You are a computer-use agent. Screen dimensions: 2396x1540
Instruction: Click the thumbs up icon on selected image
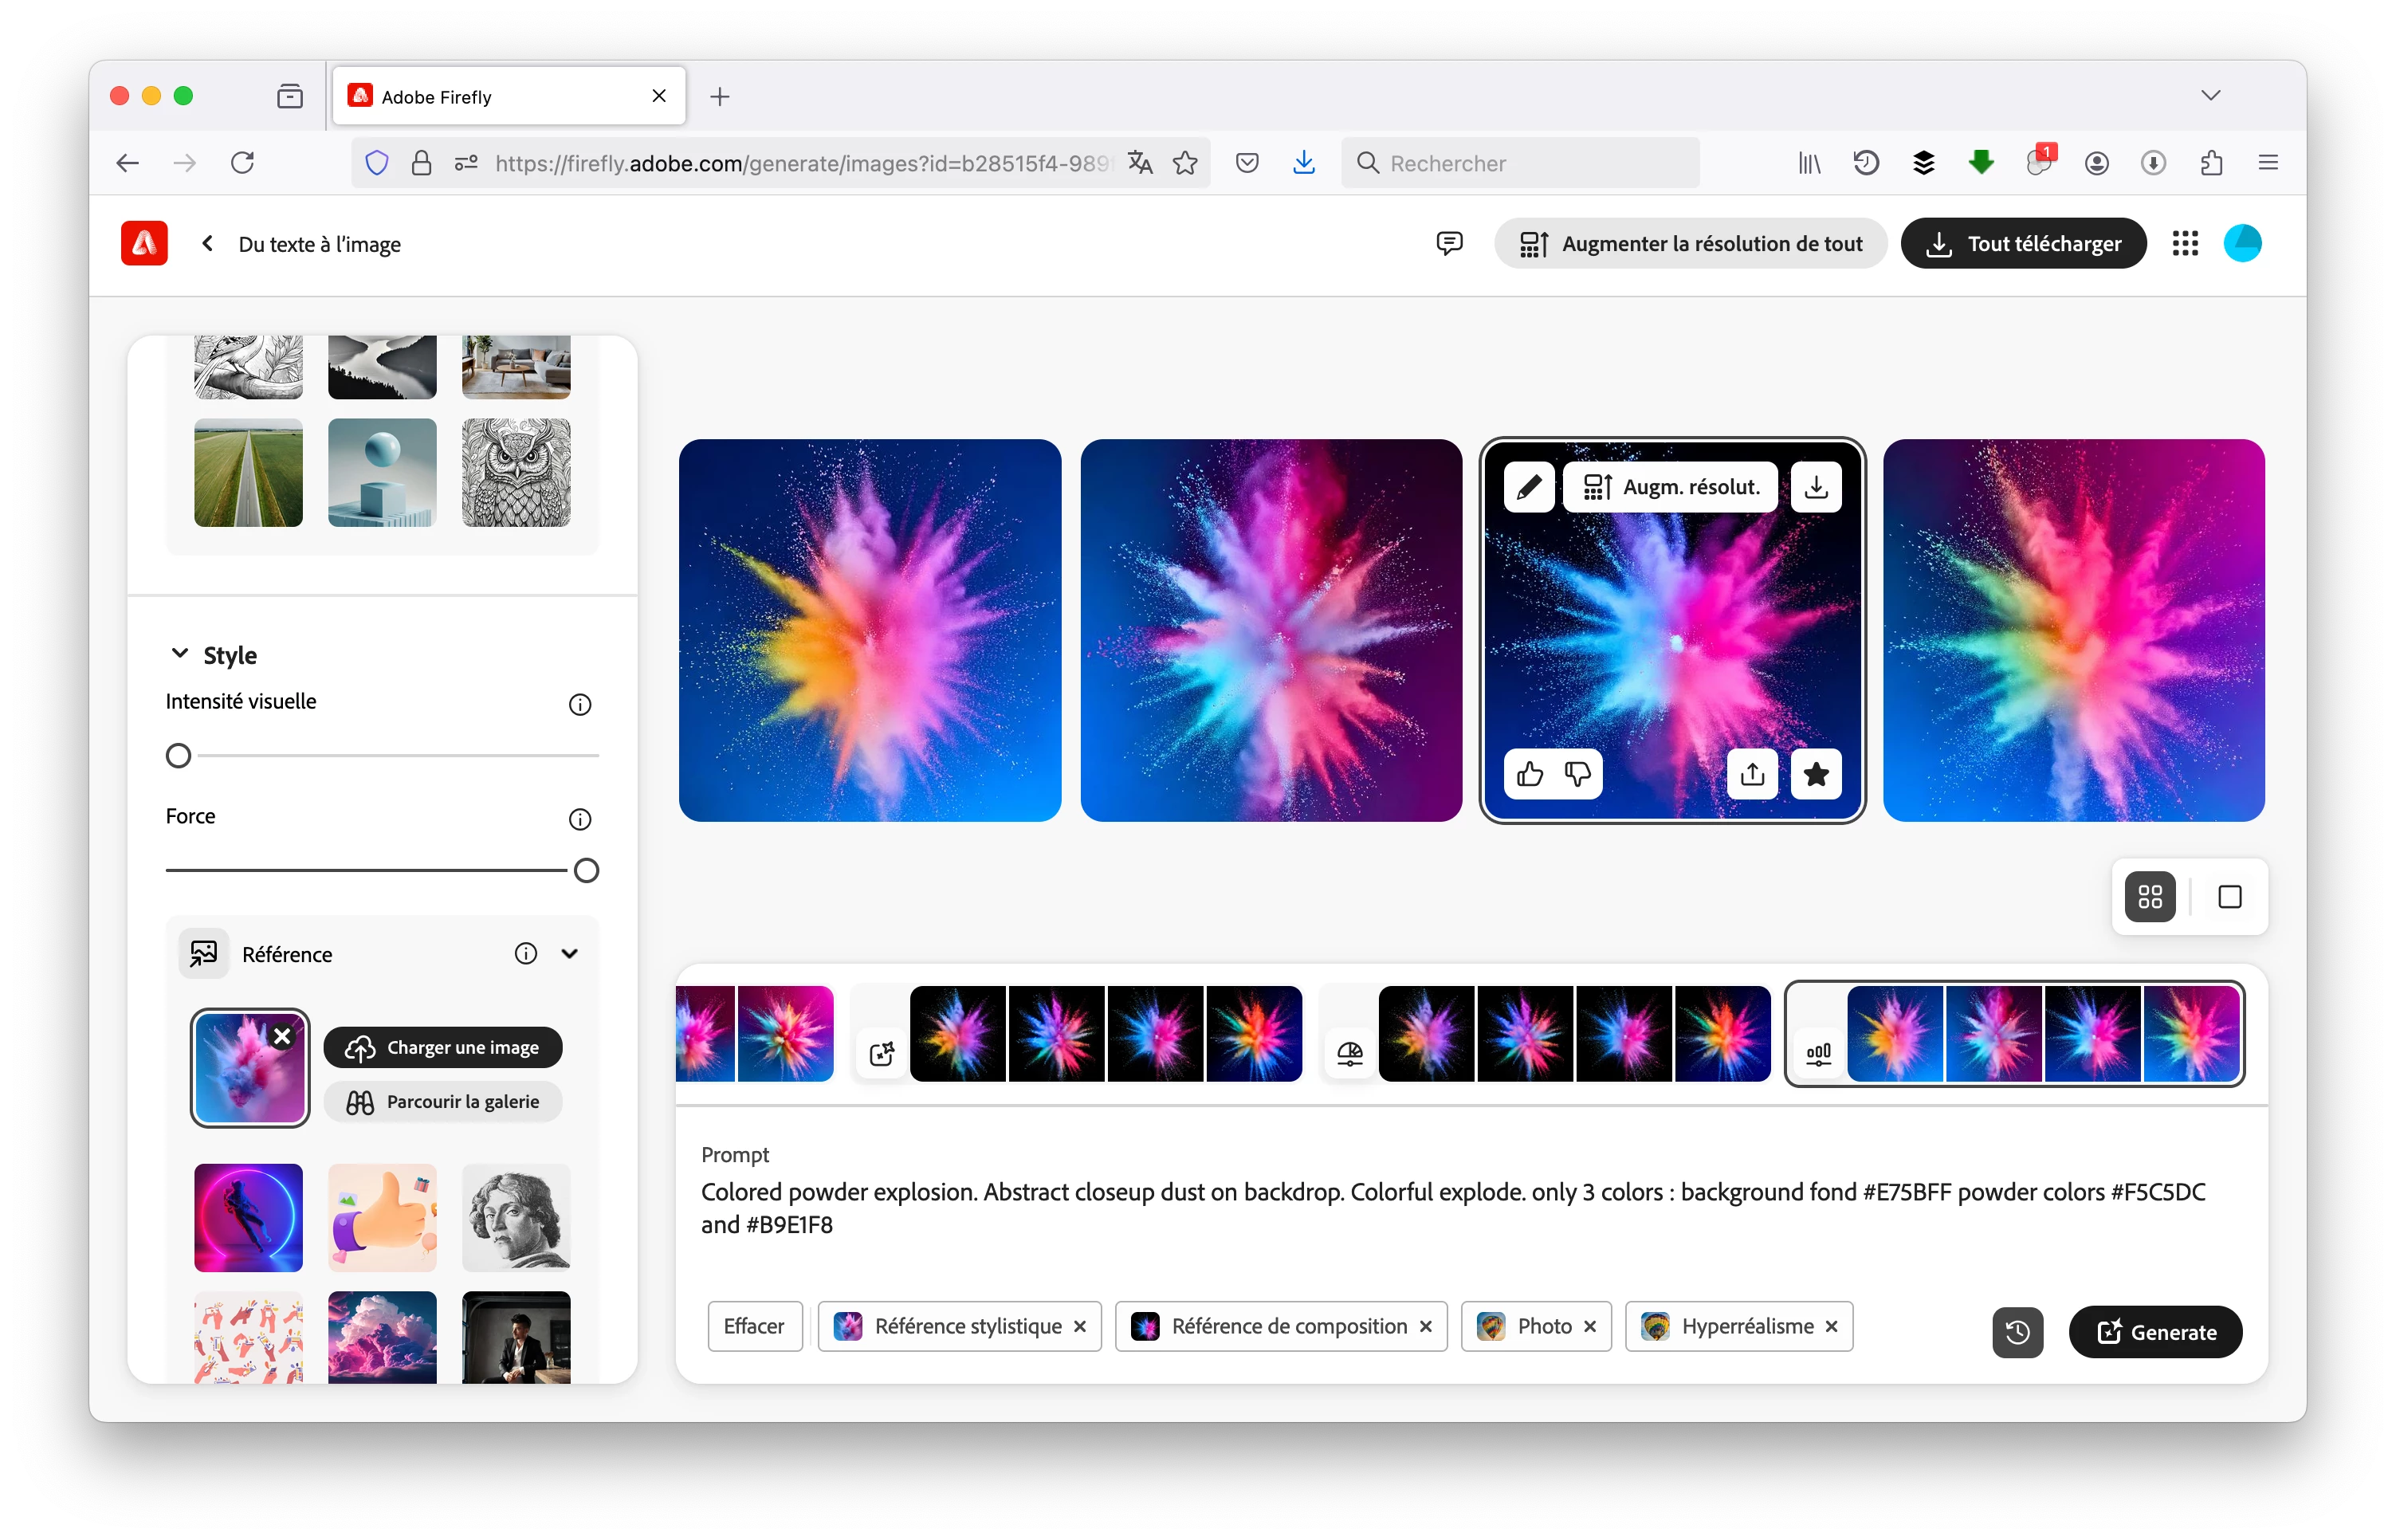click(1529, 774)
